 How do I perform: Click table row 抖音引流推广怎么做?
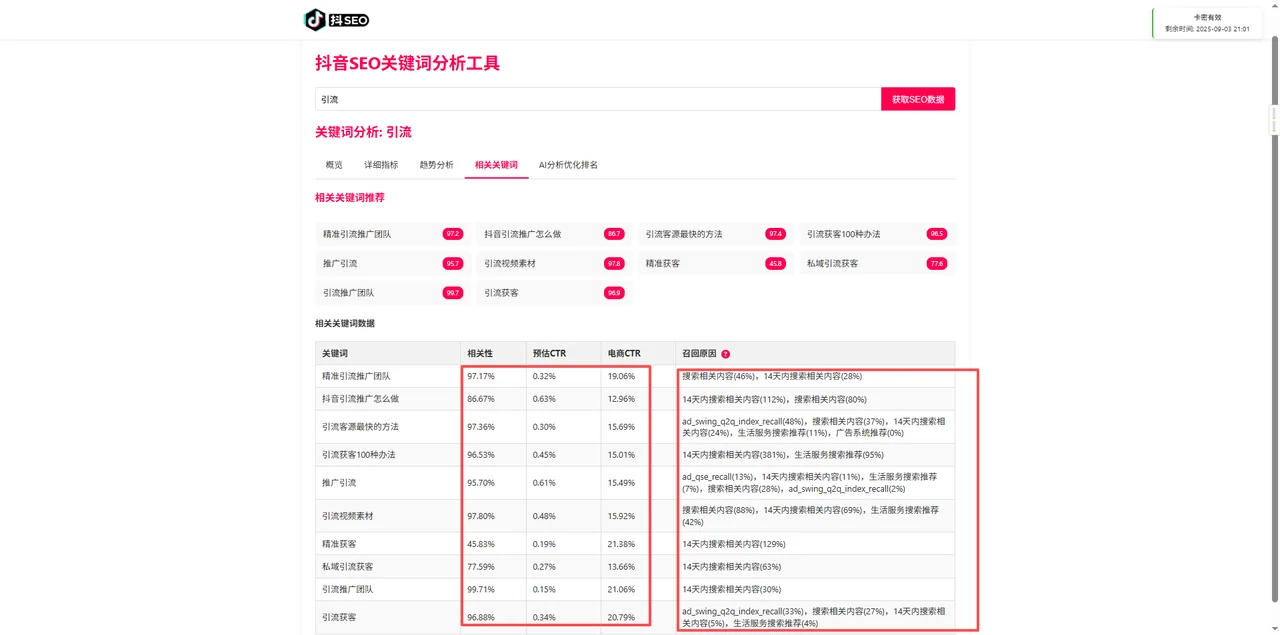[635, 399]
